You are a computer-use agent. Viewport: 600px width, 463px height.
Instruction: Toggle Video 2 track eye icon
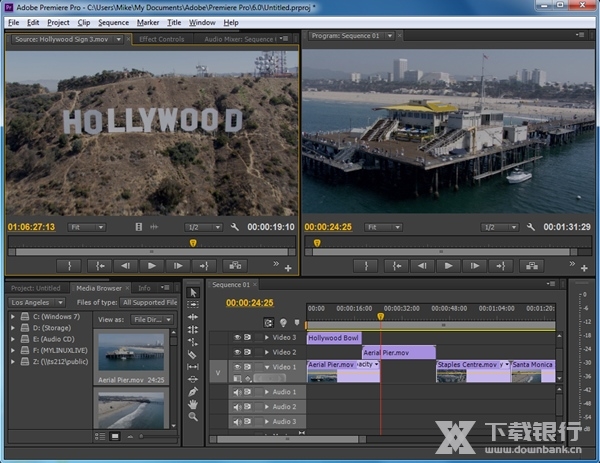tap(237, 353)
